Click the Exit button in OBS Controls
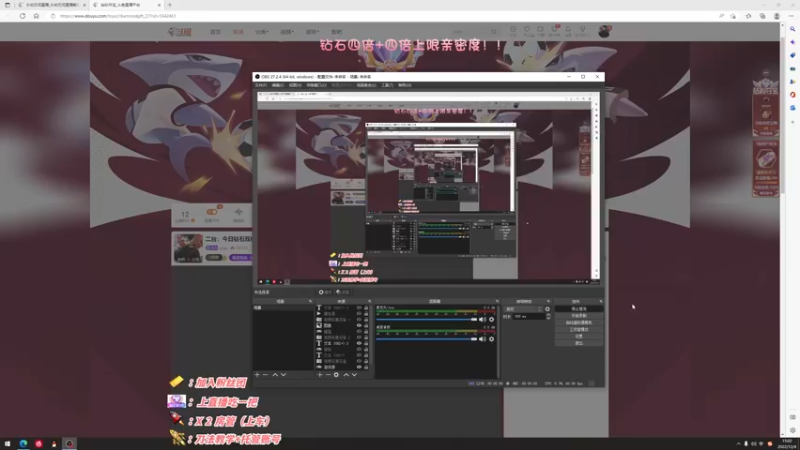The height and width of the screenshot is (450, 800). tap(579, 343)
